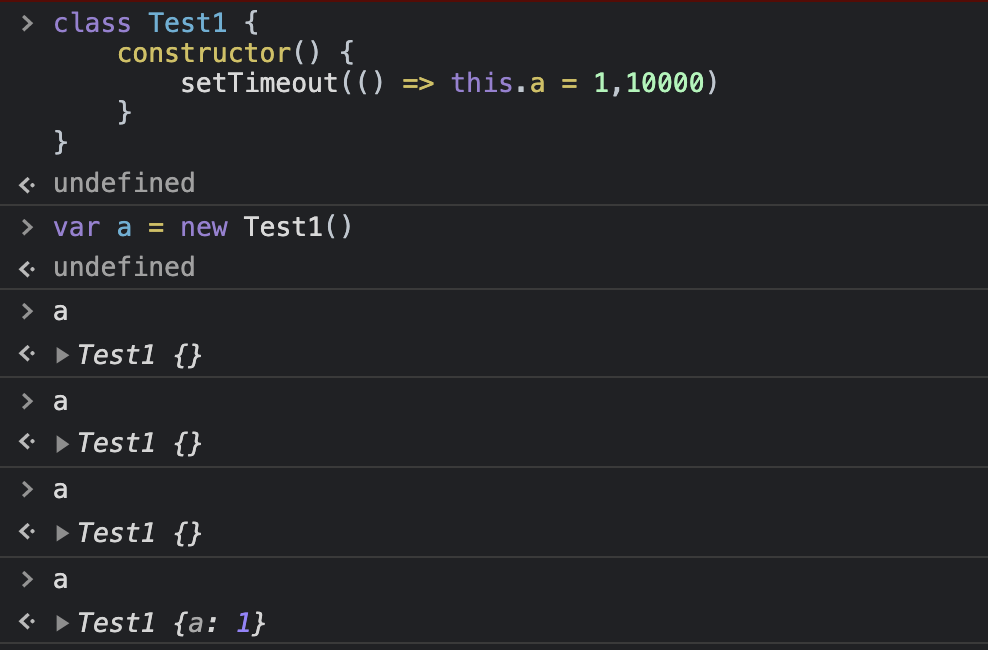
Task: Click the output arrow beside undefined below class definition
Action: click(27, 185)
